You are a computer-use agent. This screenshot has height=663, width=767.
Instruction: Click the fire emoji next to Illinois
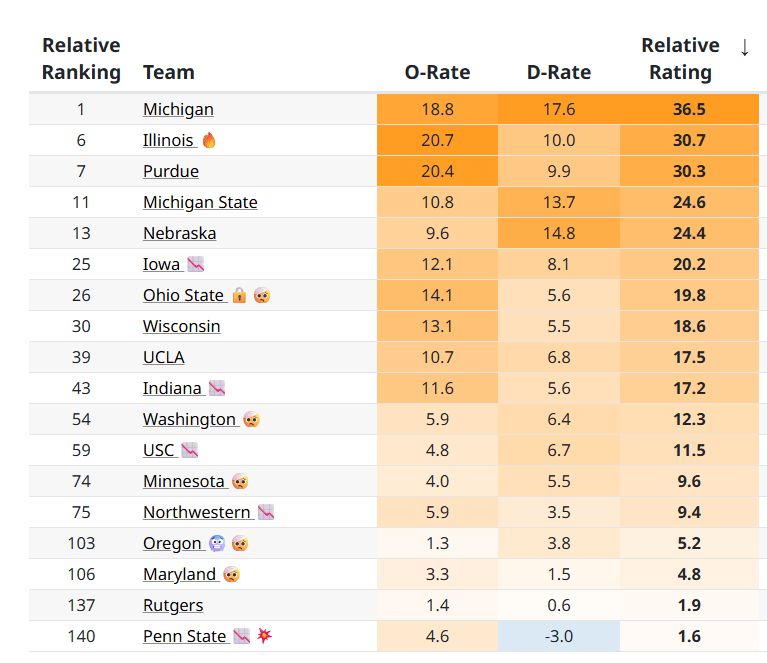(x=209, y=140)
